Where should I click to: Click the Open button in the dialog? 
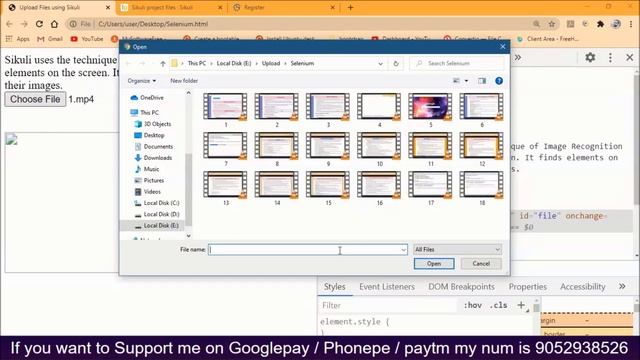[x=434, y=264]
